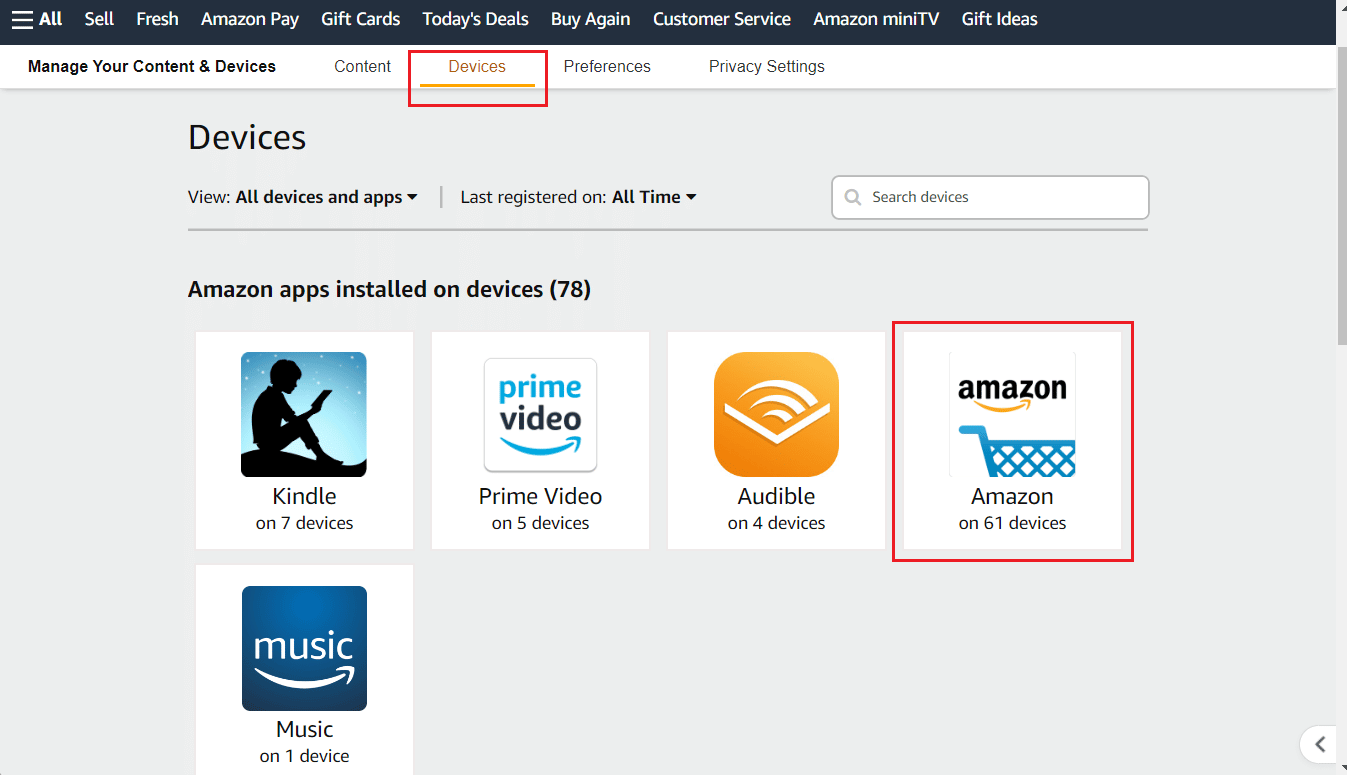The height and width of the screenshot is (775, 1347).
Task: Open the Privacy Settings tab
Action: [x=766, y=66]
